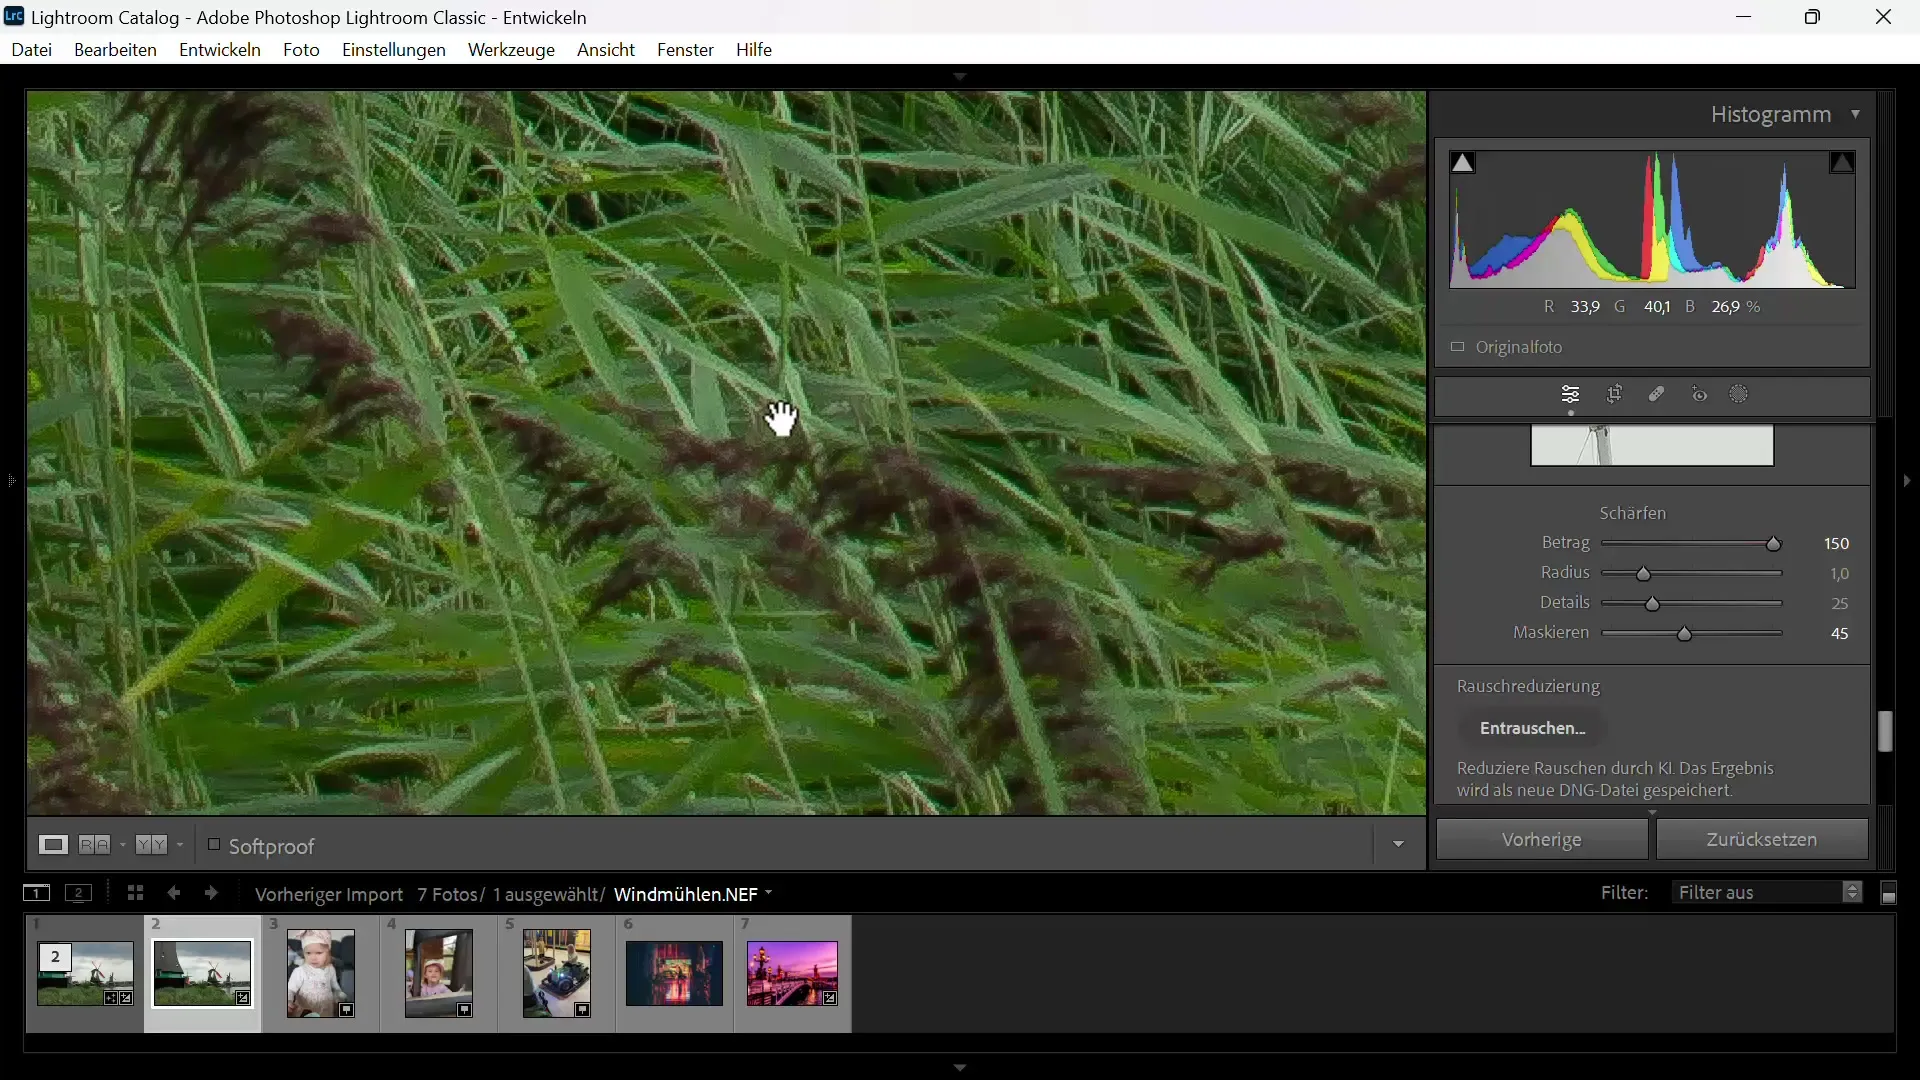Adjust the Radius sharpening slider
1920x1080 pixels.
1644,574
